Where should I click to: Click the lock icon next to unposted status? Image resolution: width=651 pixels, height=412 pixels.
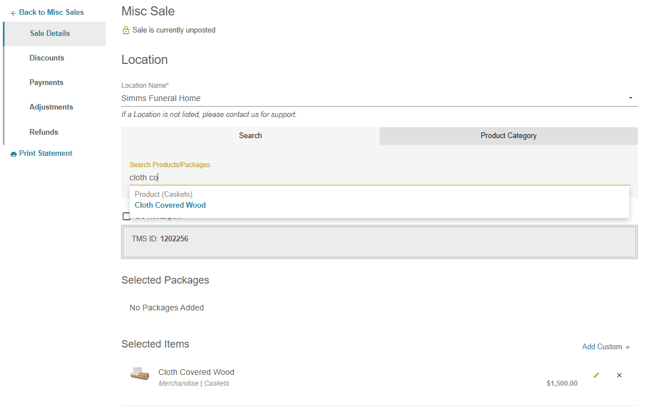click(126, 31)
